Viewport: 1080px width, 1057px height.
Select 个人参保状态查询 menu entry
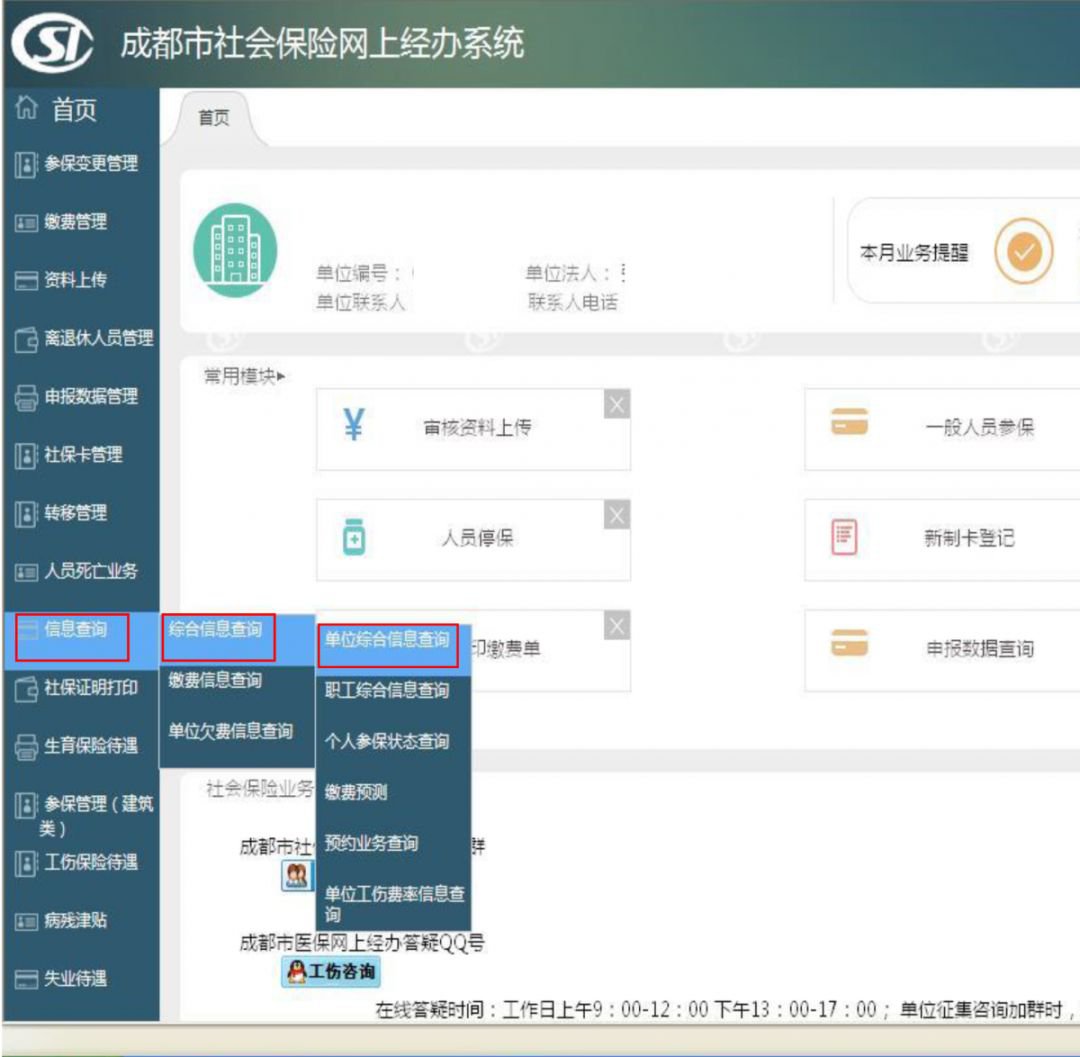coord(387,742)
